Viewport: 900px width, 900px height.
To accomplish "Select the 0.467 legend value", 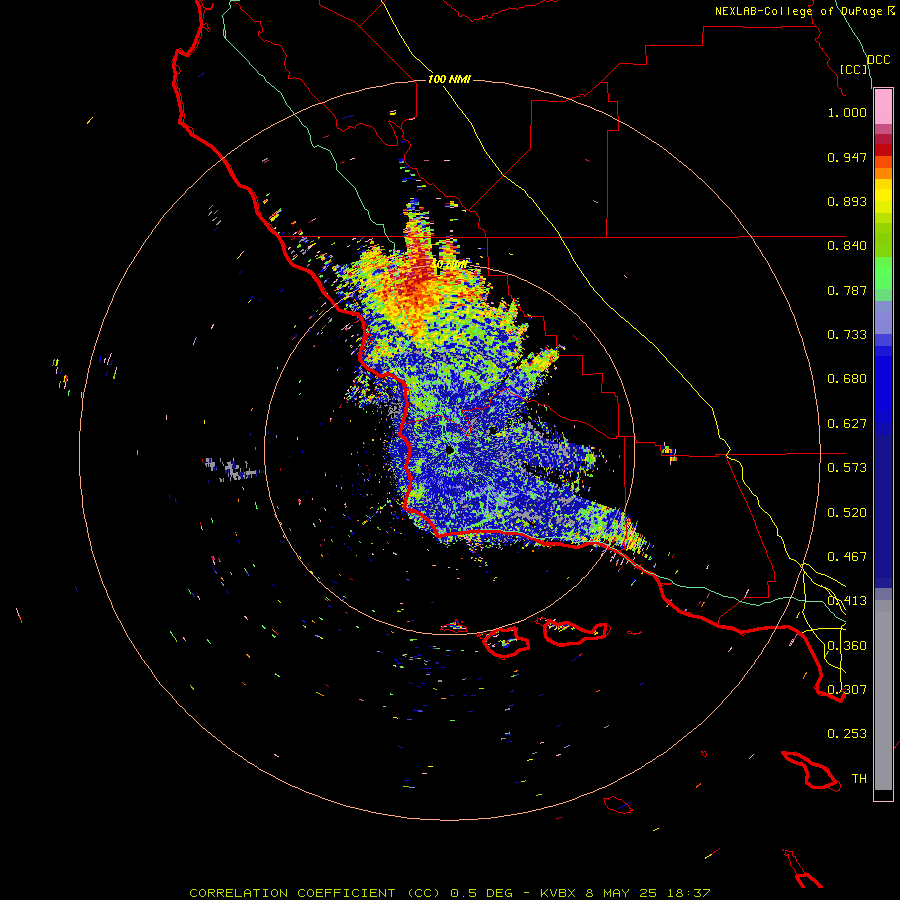I will [x=847, y=557].
